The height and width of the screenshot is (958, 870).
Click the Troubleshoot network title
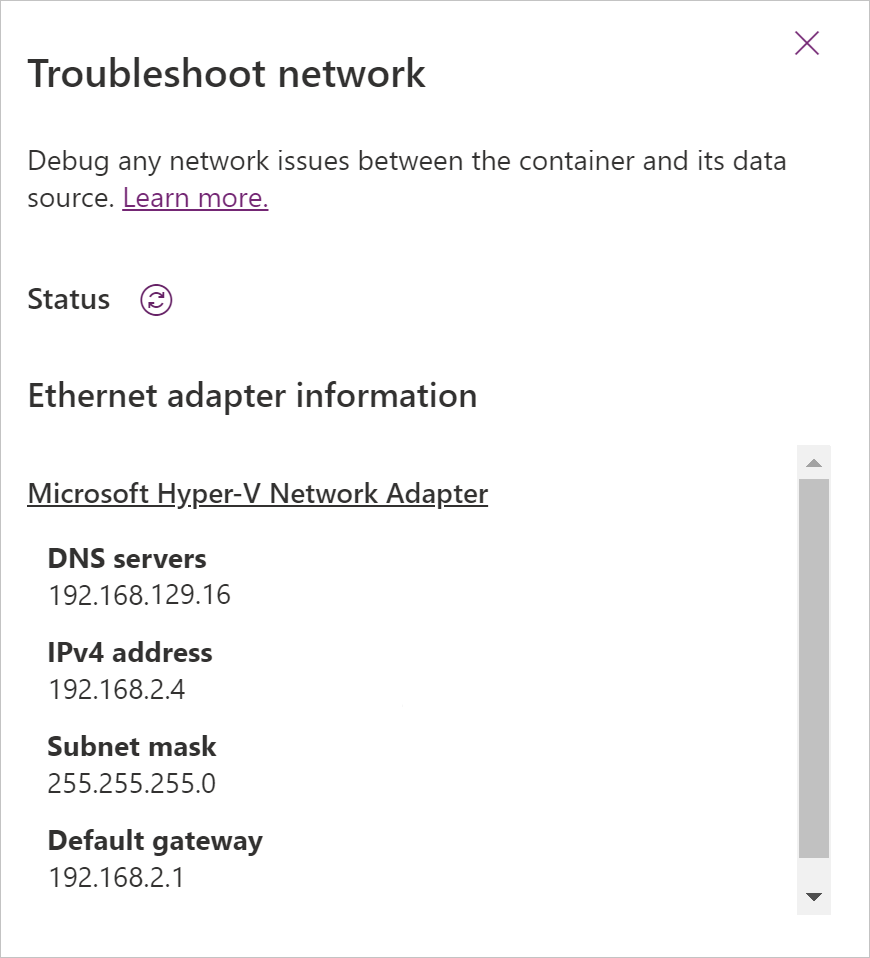(x=227, y=72)
